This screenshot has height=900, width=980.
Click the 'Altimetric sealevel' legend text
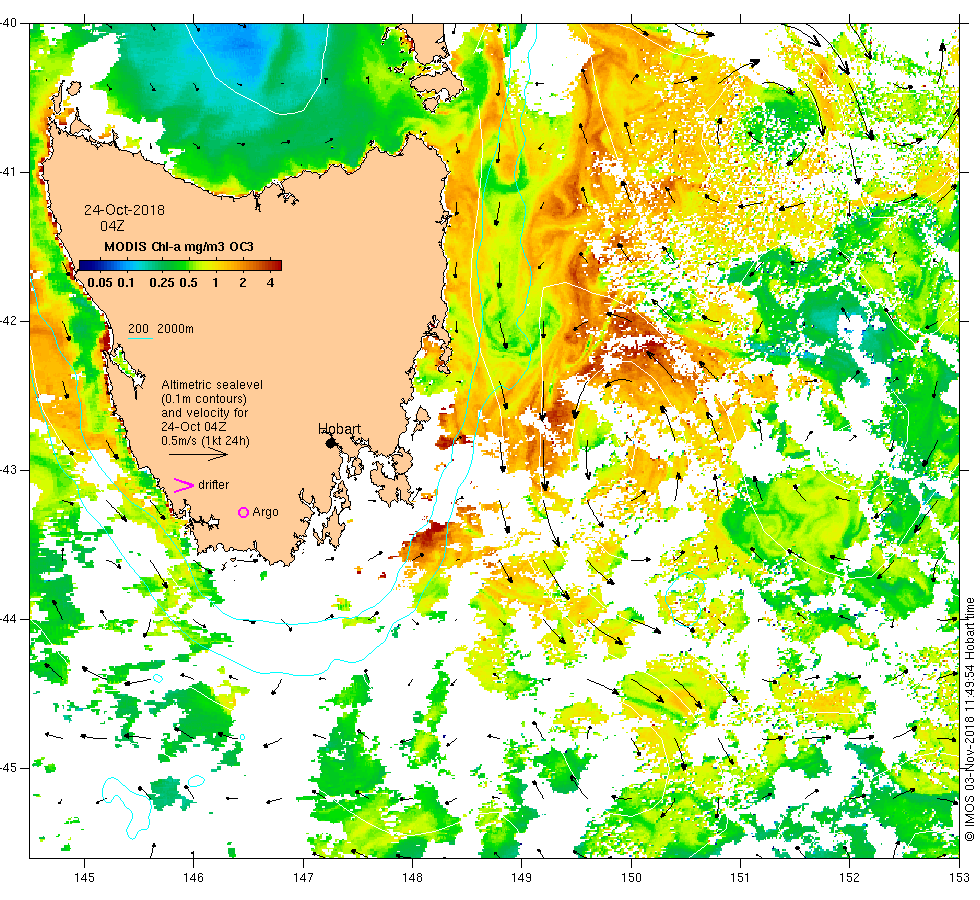212,385
